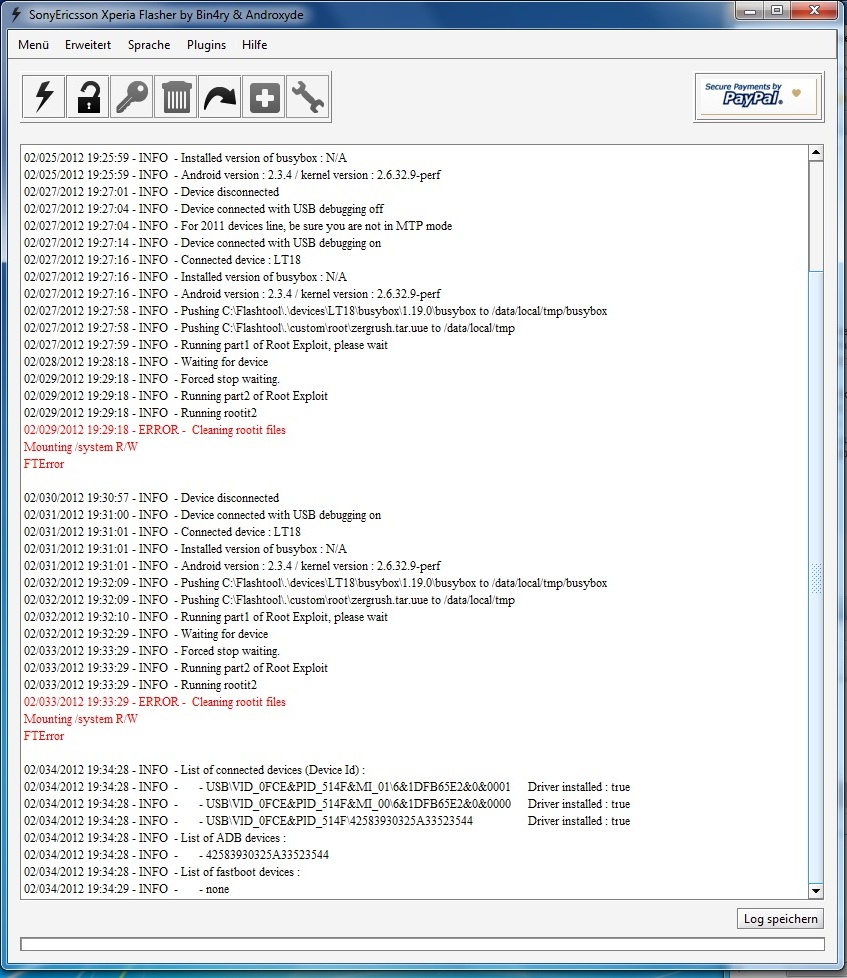Click the '- none' fastboot devices line
The image size is (847, 978).
(127, 889)
